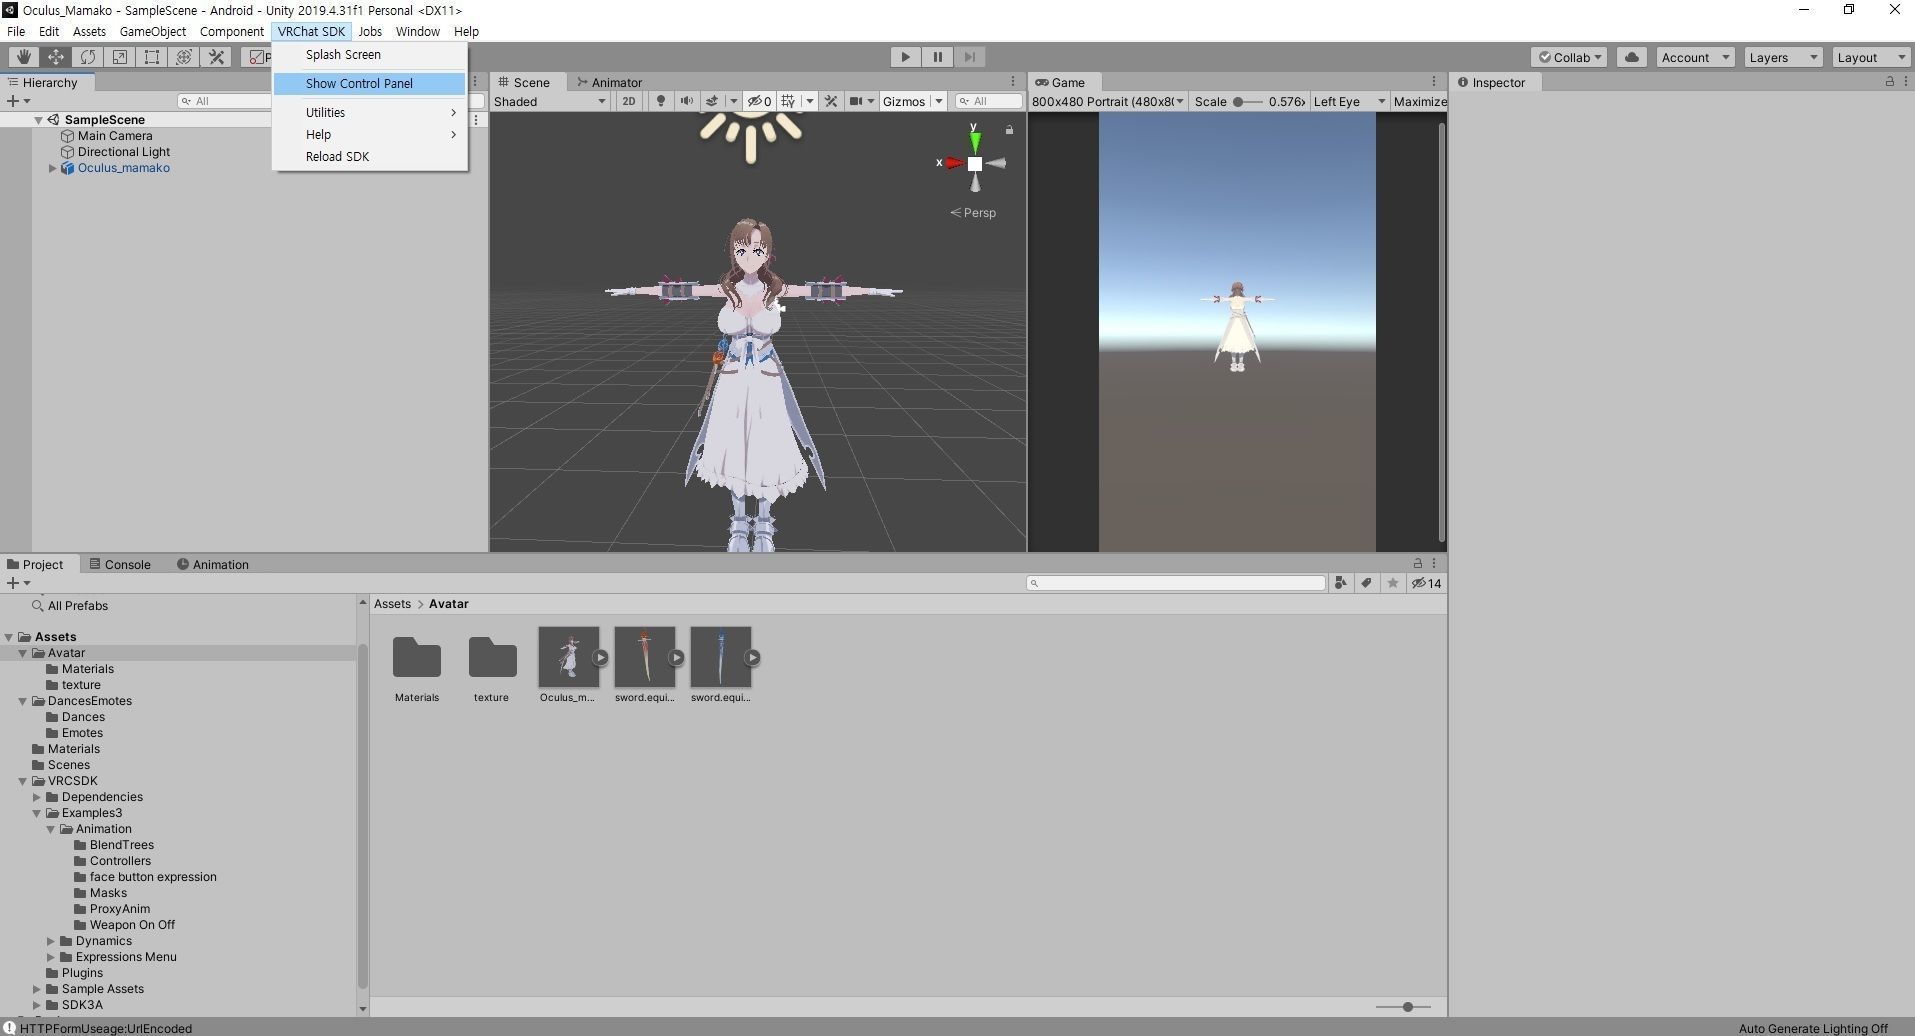Open the Layers dropdown

1783,57
